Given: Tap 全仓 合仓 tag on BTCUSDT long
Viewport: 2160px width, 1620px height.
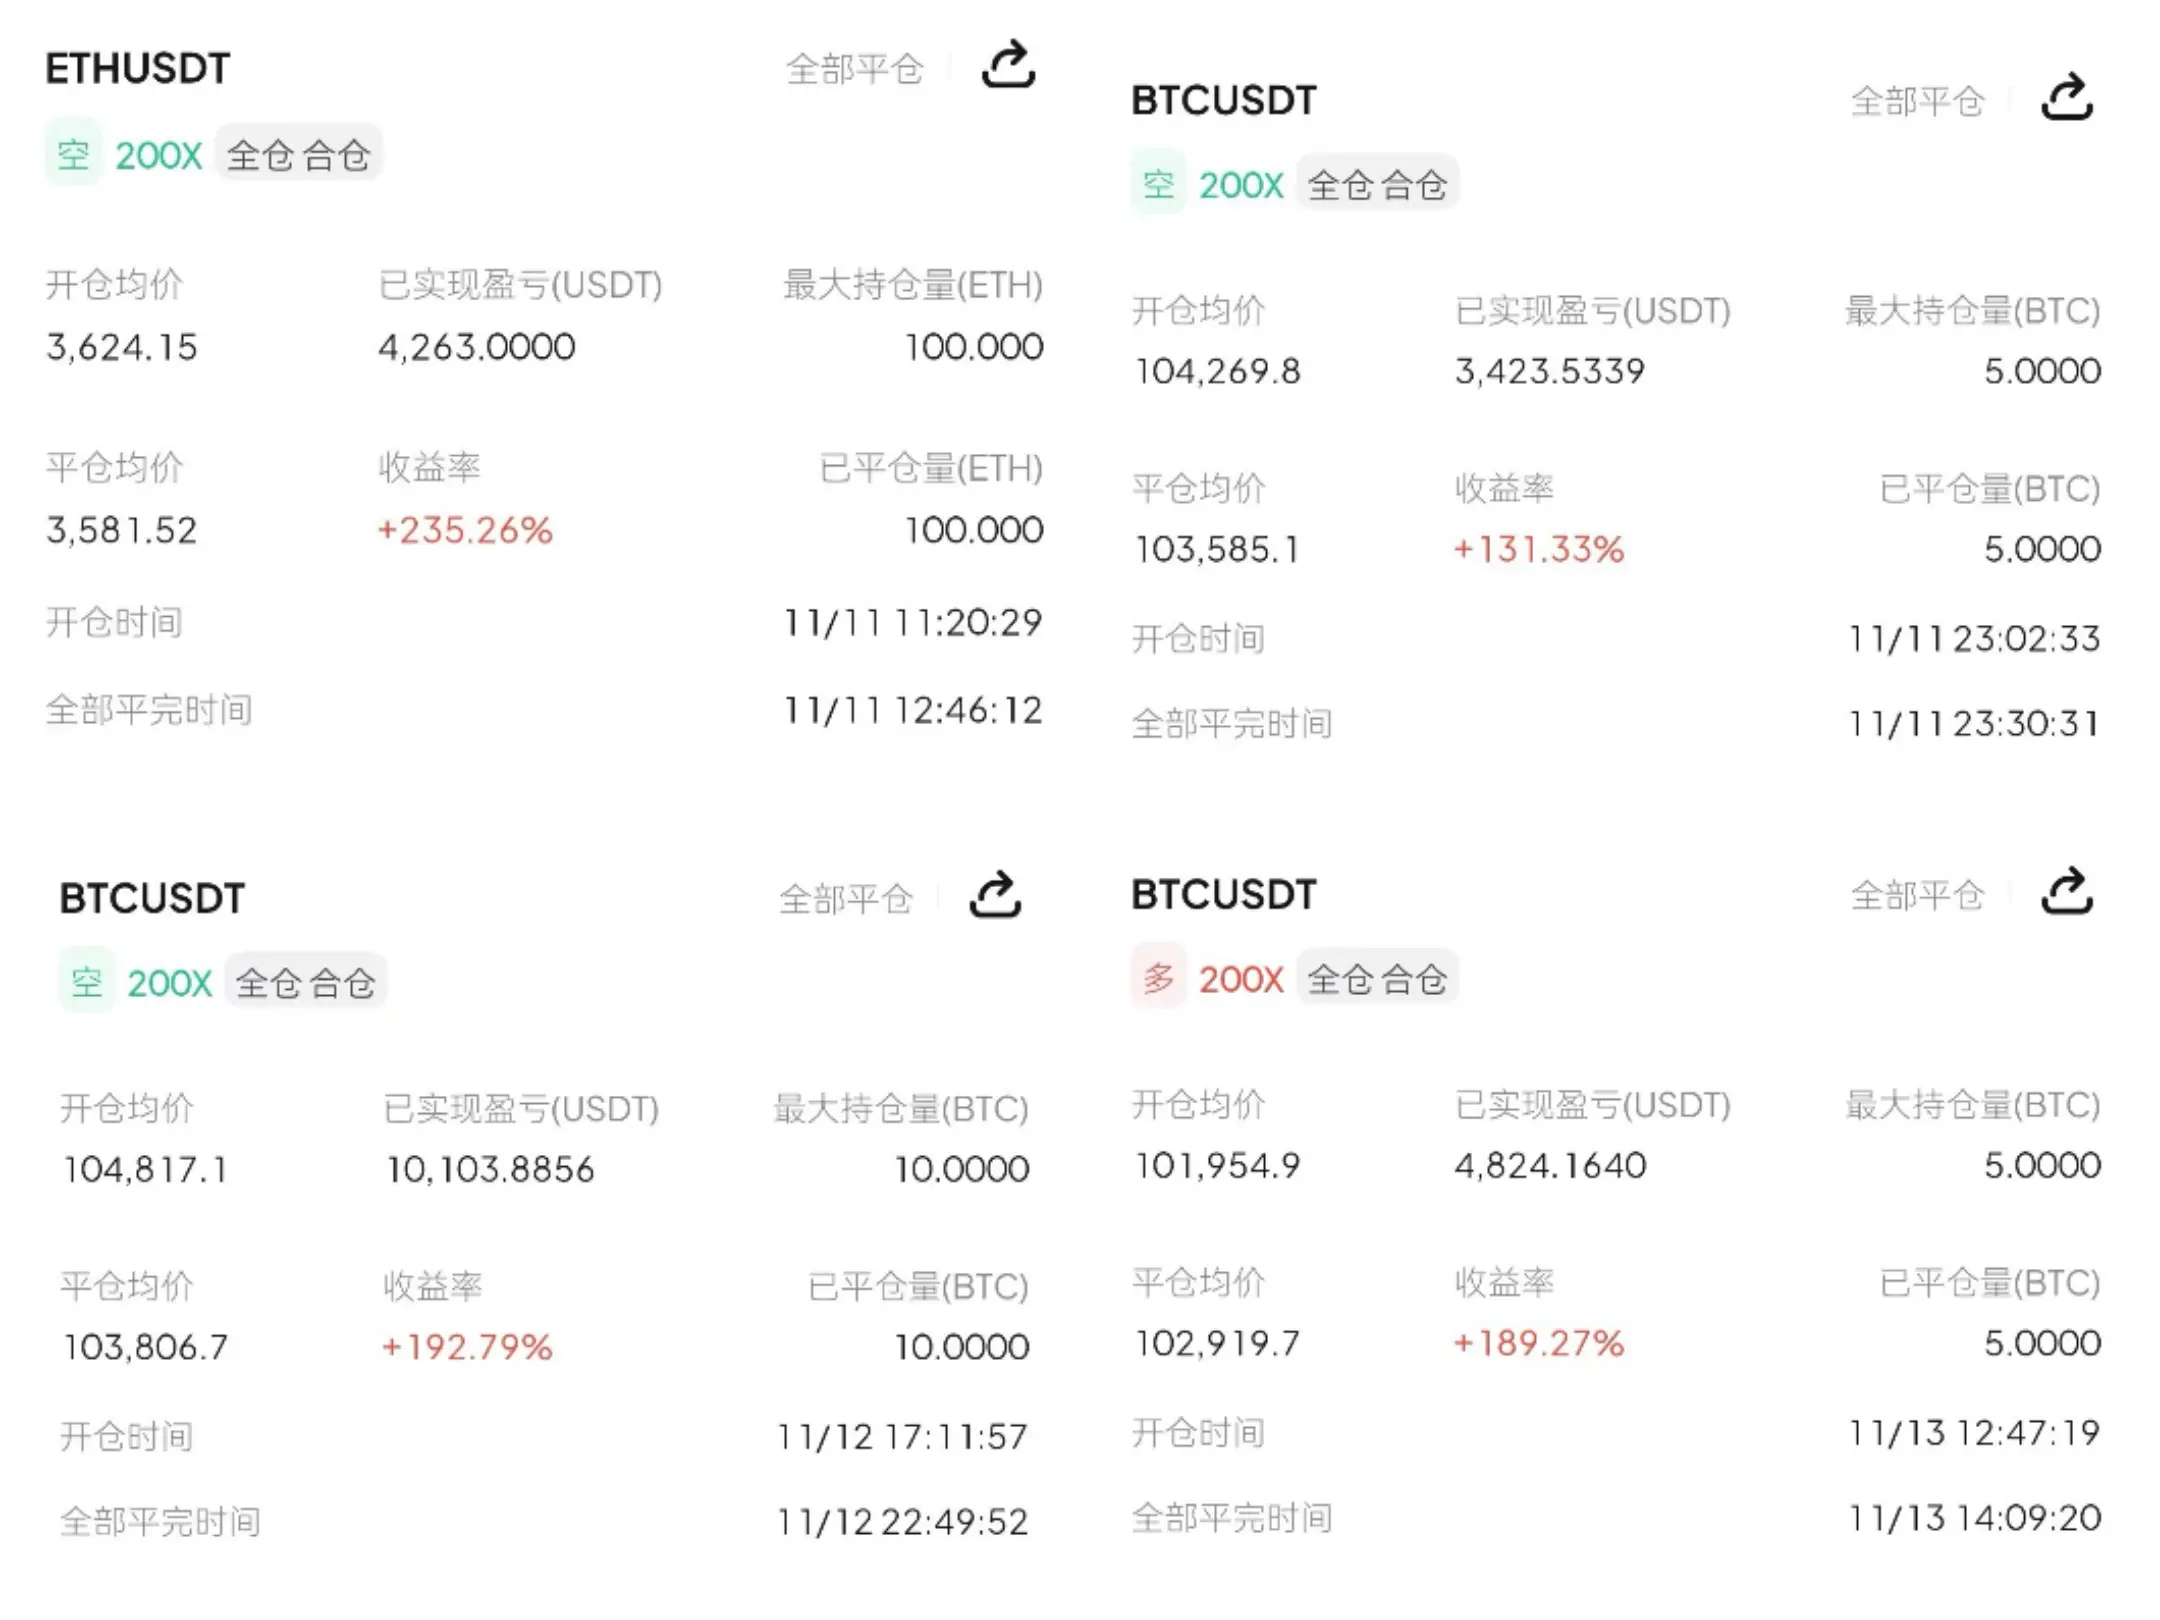Looking at the screenshot, I should click(x=1377, y=979).
